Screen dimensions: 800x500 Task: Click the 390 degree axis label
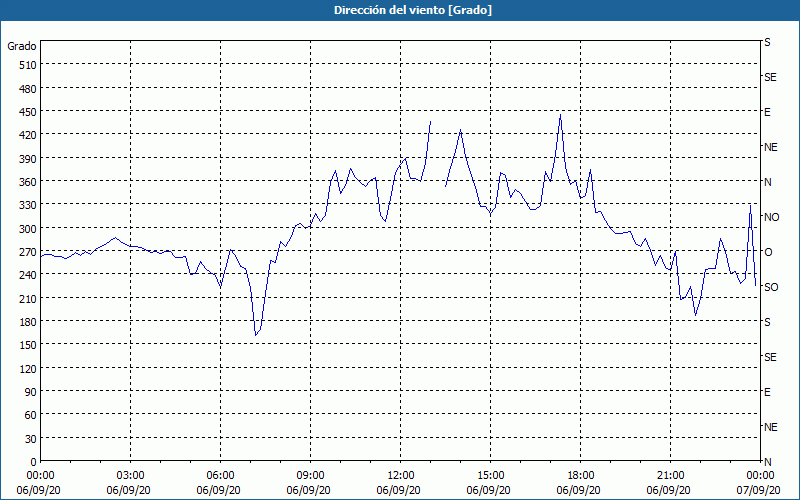point(28,159)
